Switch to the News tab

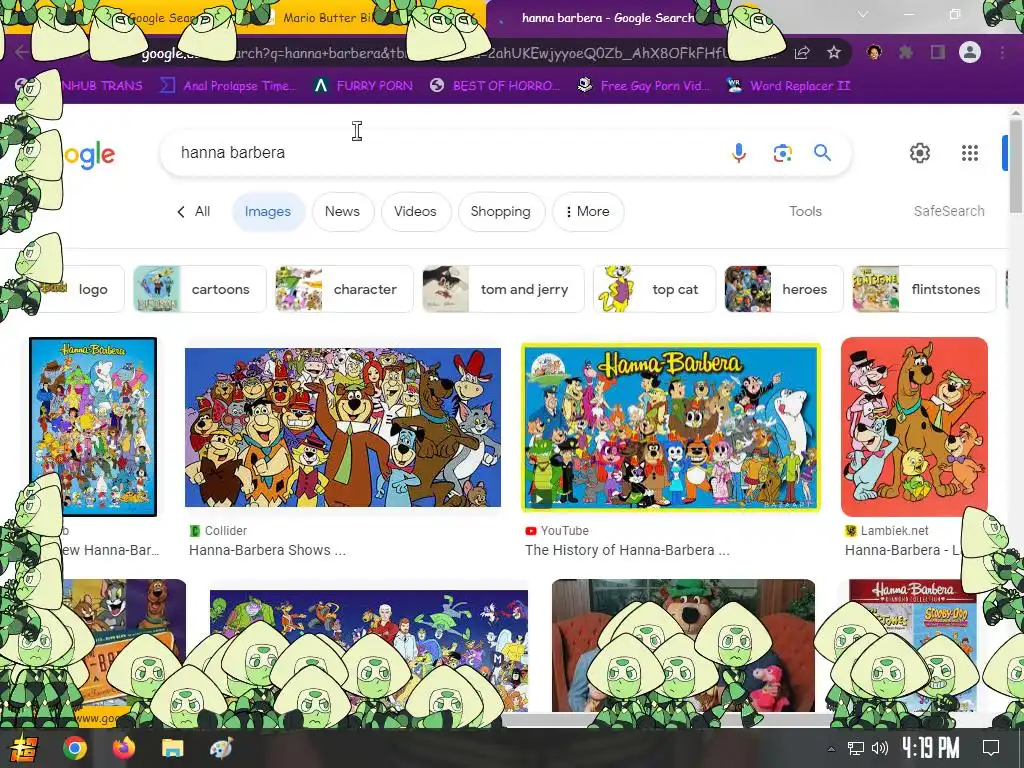[x=343, y=212]
